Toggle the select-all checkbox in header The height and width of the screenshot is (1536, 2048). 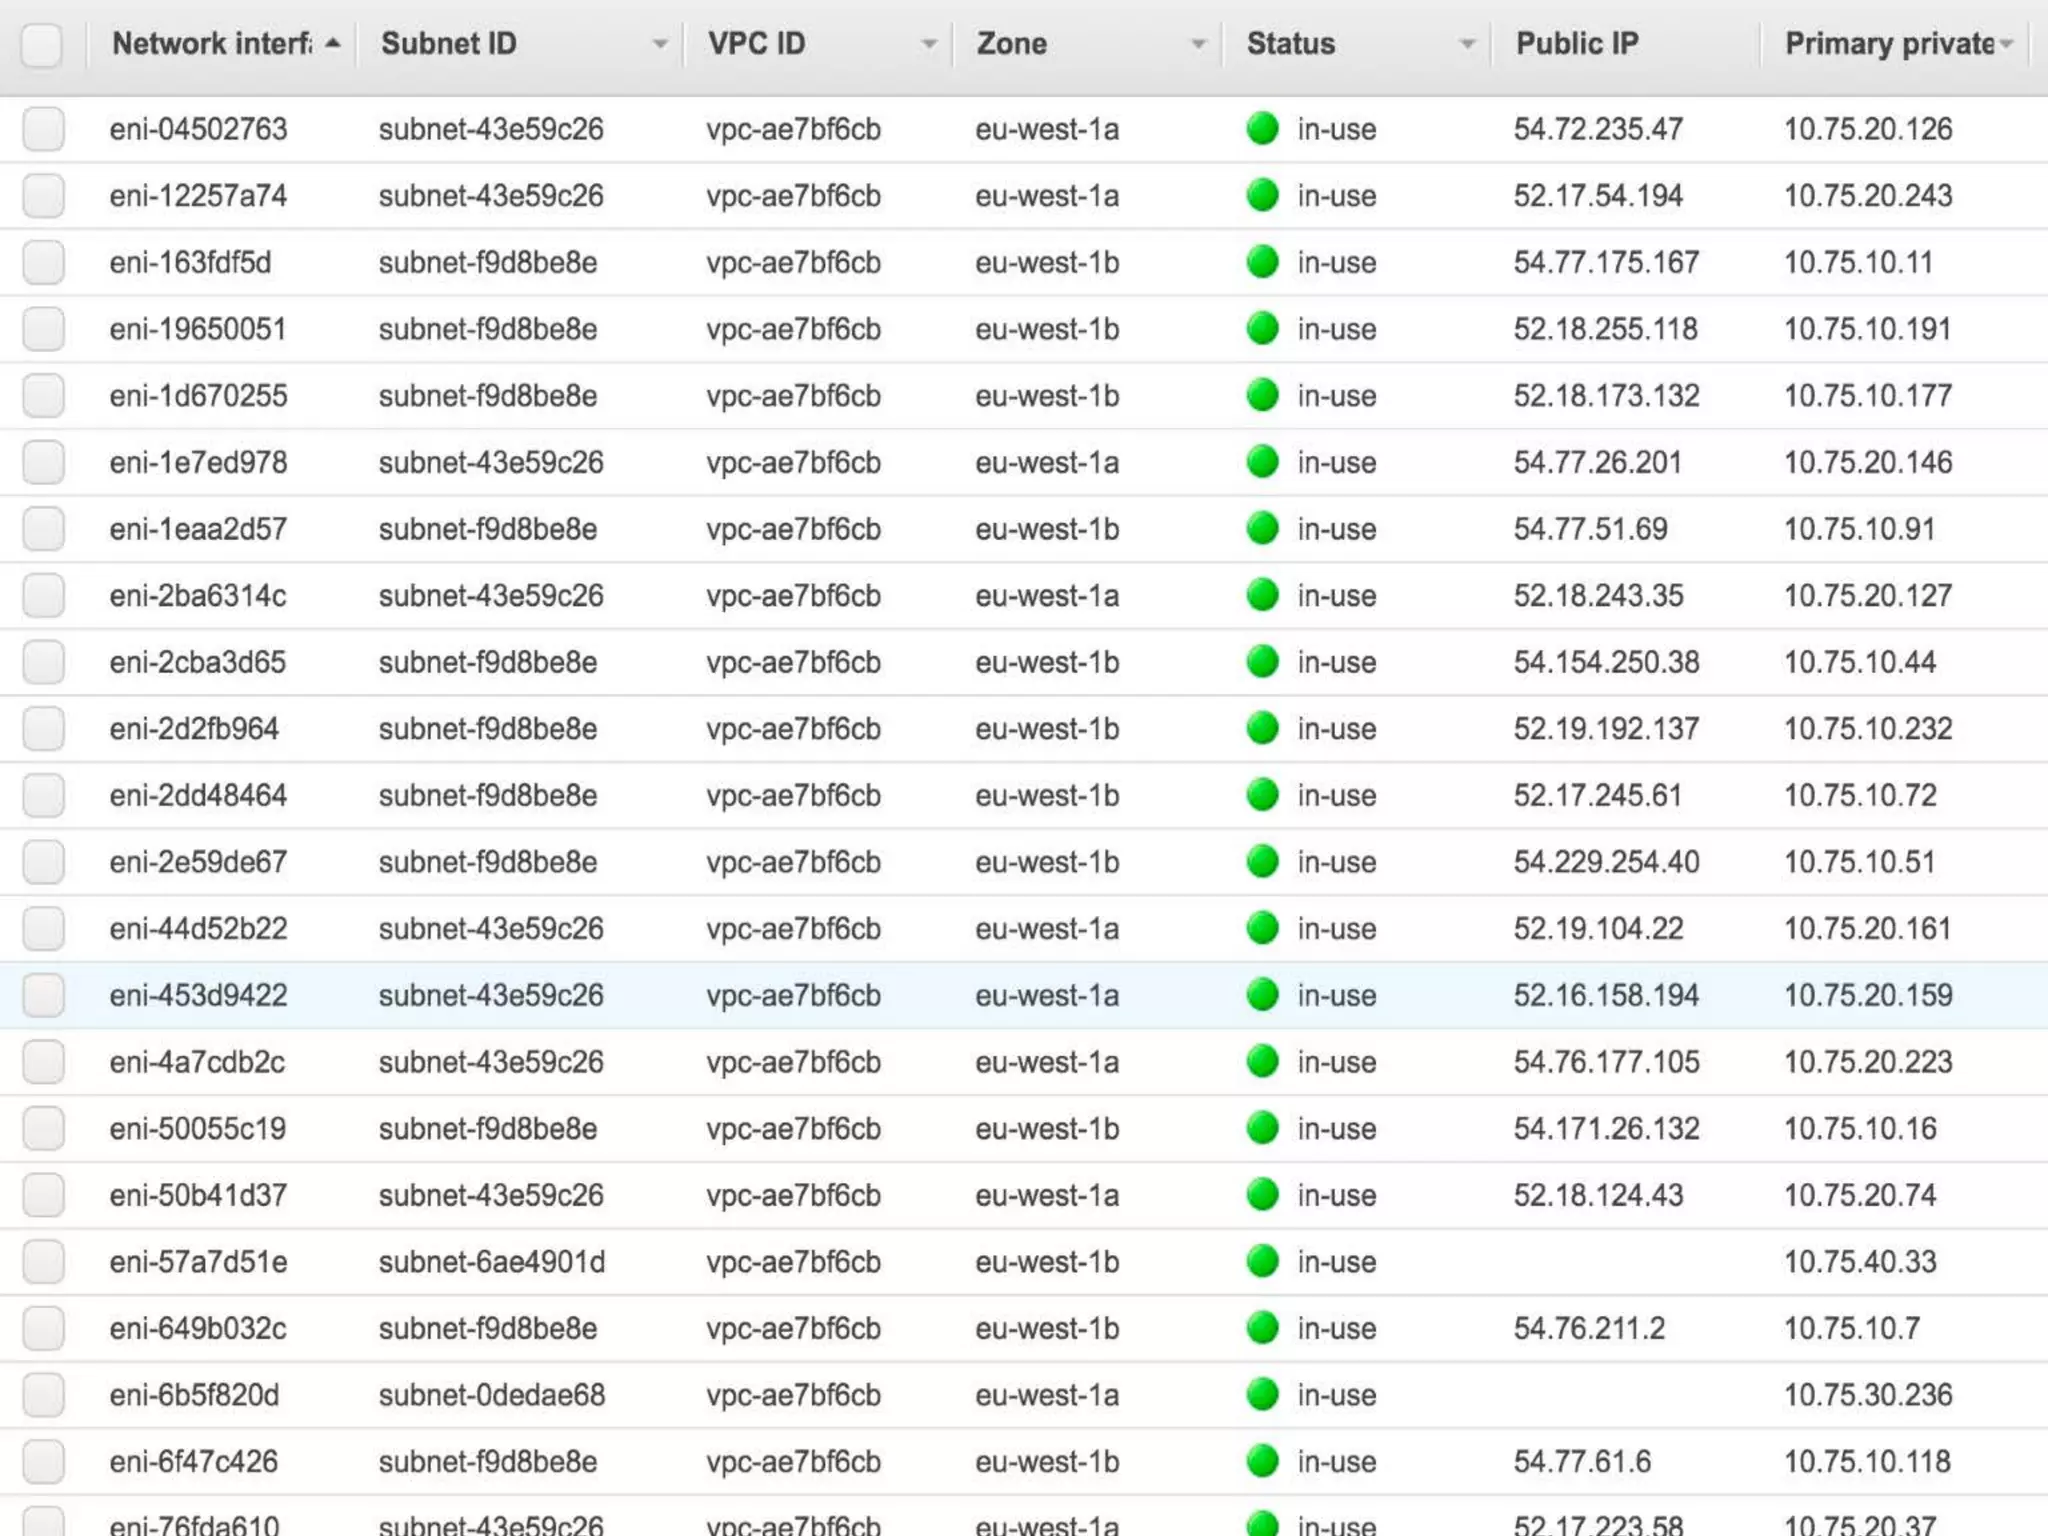click(x=42, y=45)
